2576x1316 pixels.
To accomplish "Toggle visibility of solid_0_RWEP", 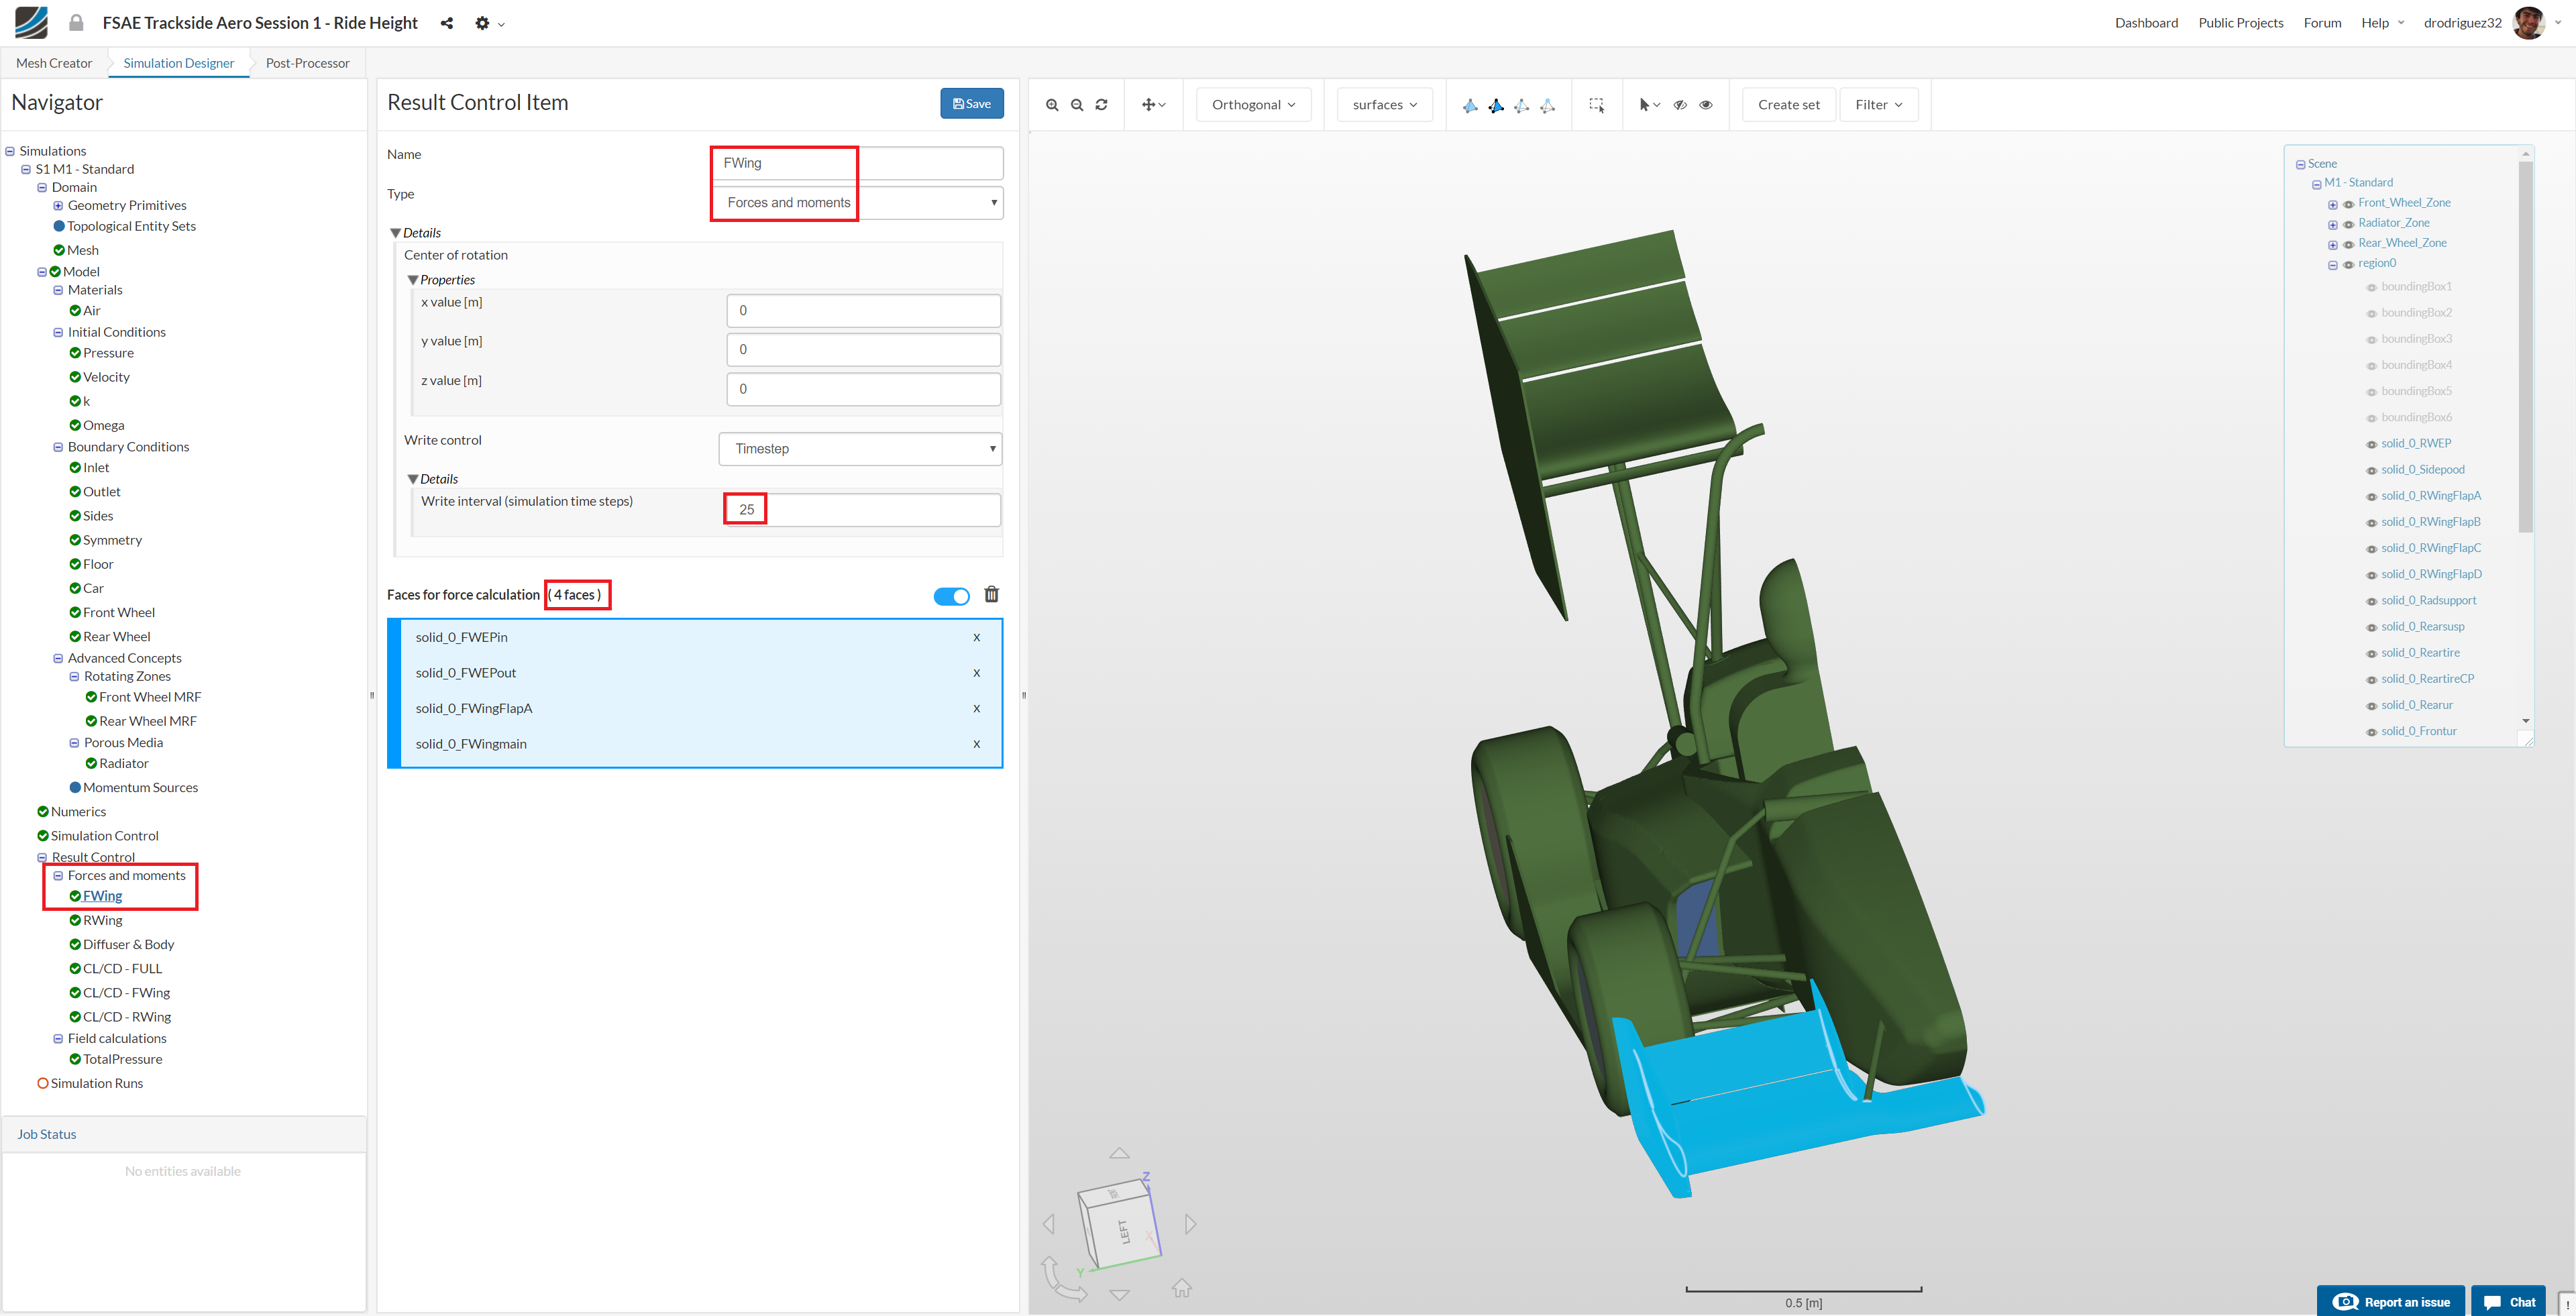I will (2371, 445).
